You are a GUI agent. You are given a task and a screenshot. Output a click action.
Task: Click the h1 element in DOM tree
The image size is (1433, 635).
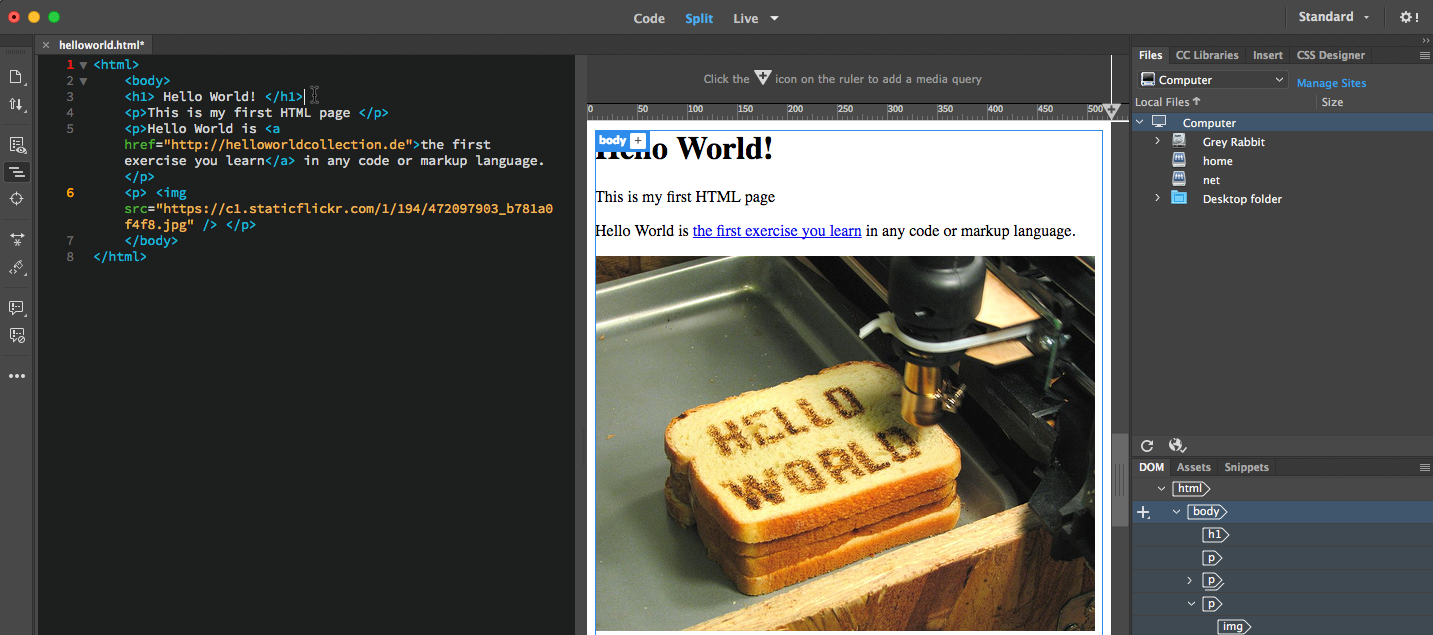[1213, 535]
